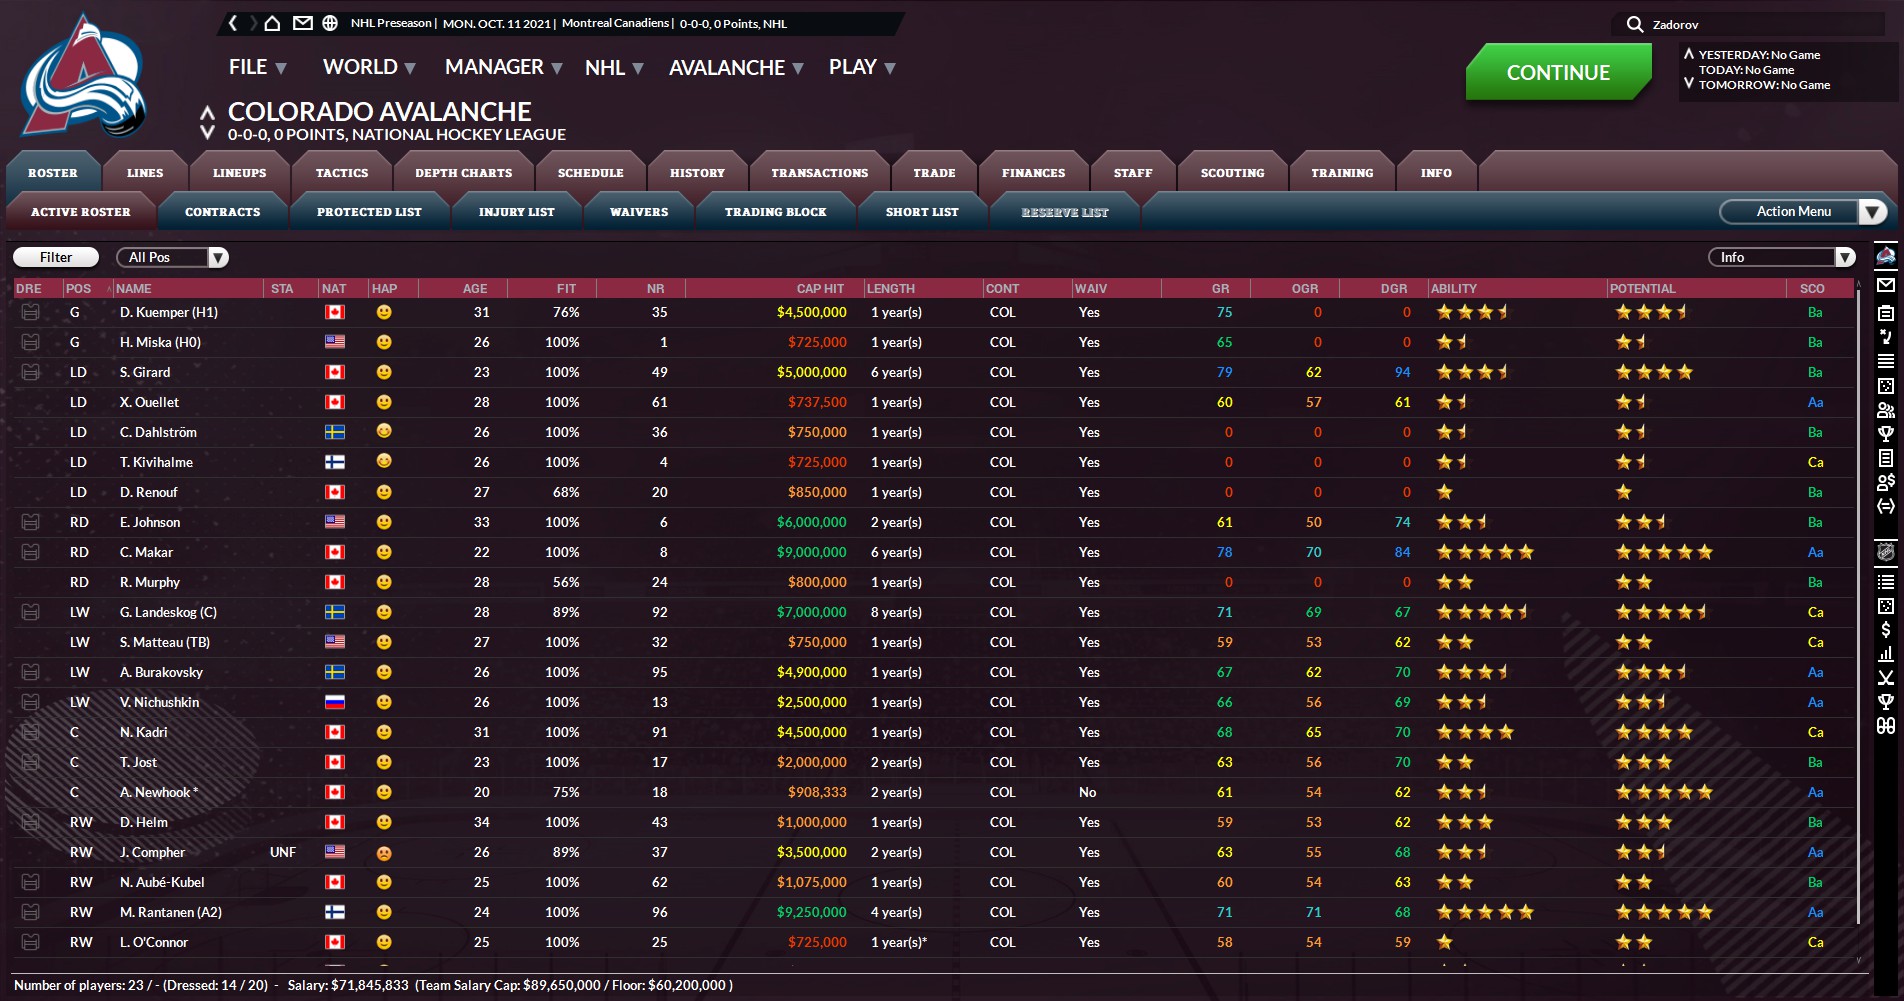Show previous day with the Yesterday arrow

(x=1689, y=54)
